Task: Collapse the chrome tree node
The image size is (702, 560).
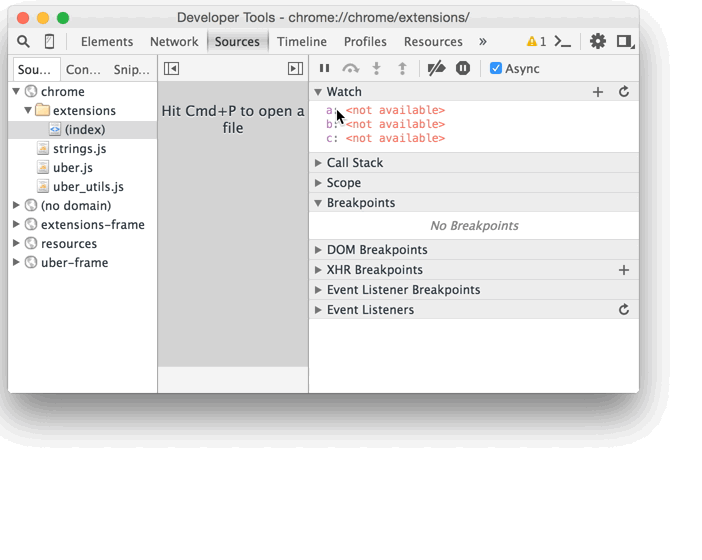Action: pyautogui.click(x=16, y=91)
